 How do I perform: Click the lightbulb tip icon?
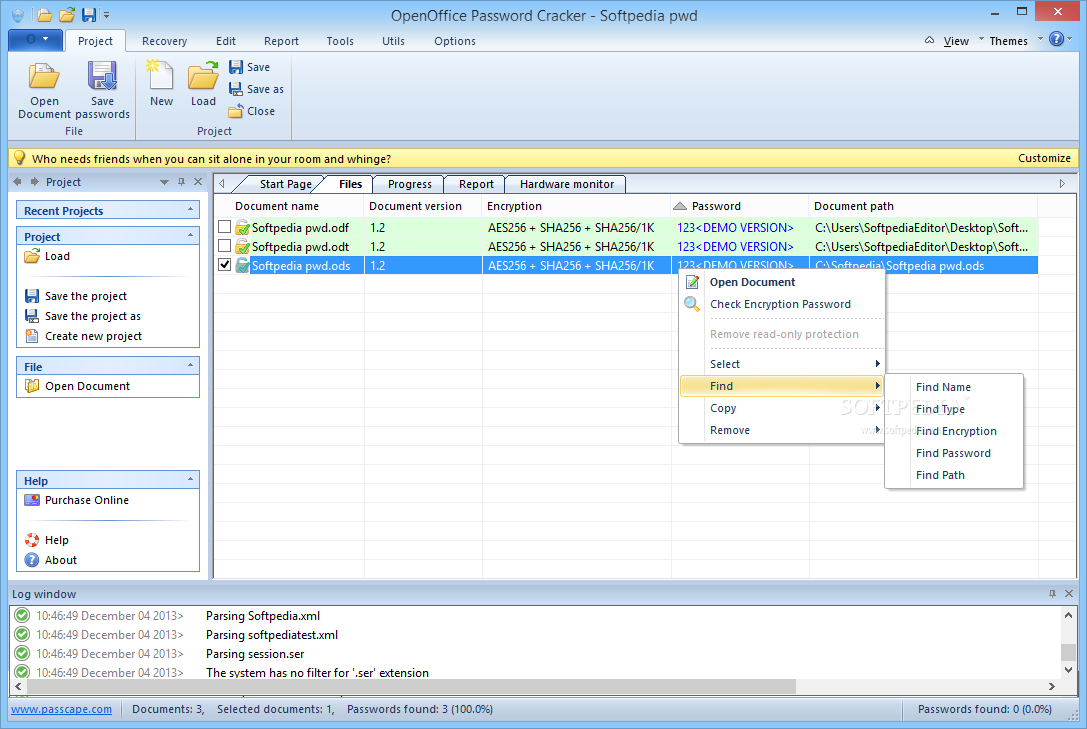(19, 158)
